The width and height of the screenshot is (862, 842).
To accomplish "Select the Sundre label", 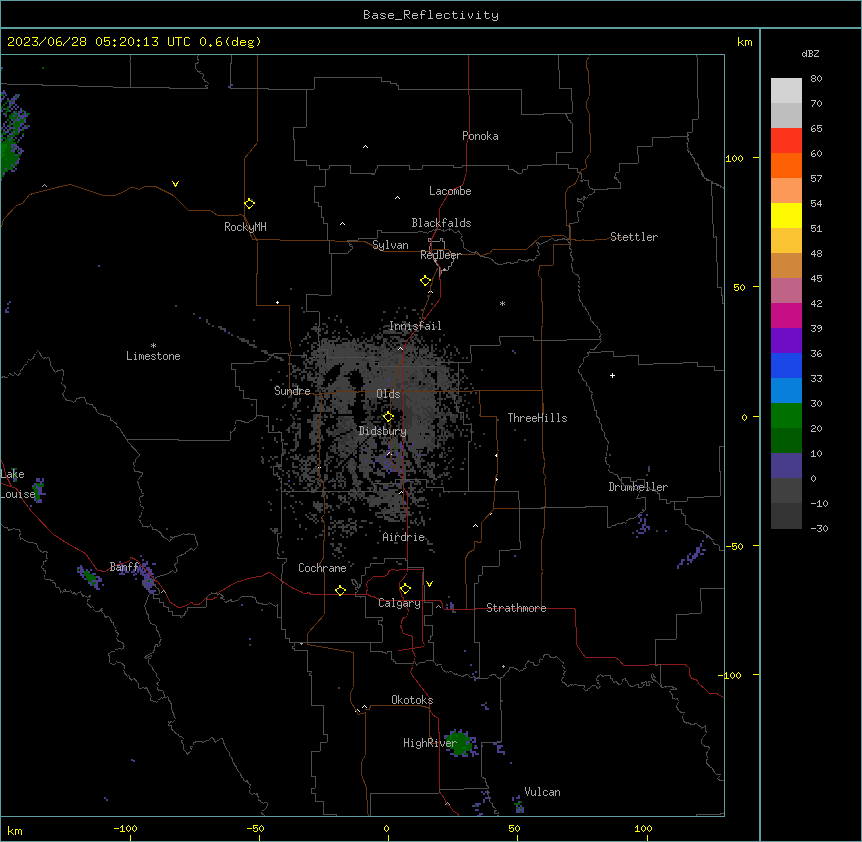I will tap(292, 391).
